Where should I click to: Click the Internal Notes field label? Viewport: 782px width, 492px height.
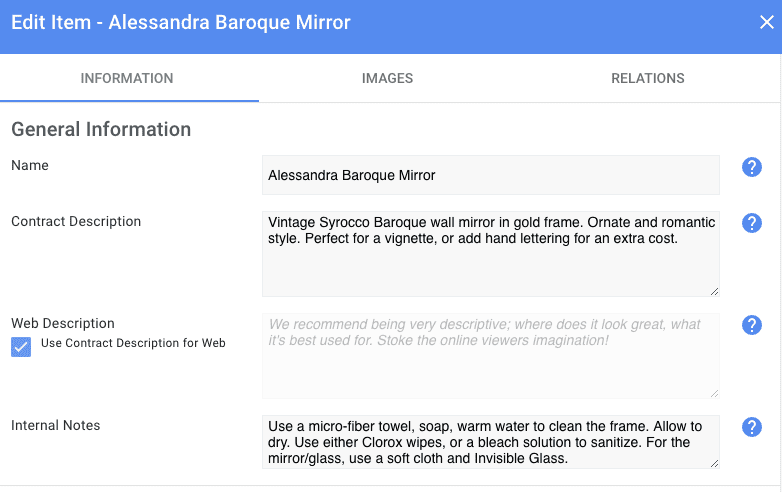(x=56, y=425)
